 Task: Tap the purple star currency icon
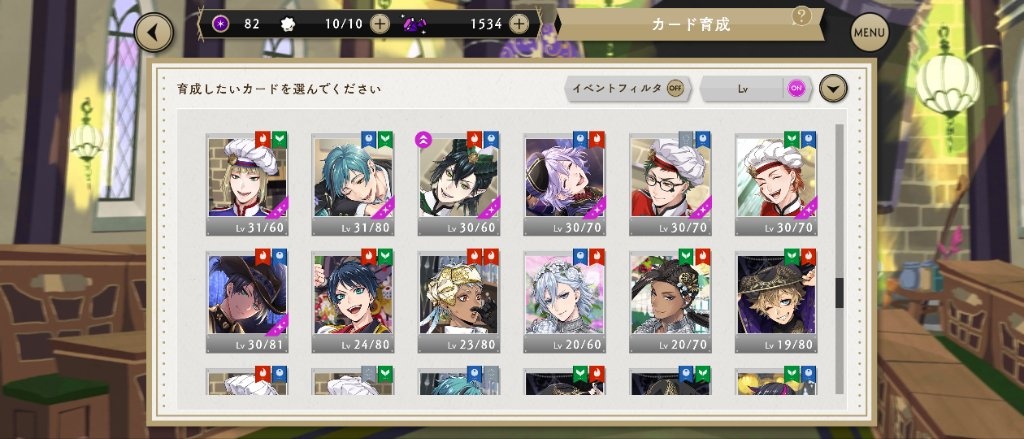click(222, 24)
